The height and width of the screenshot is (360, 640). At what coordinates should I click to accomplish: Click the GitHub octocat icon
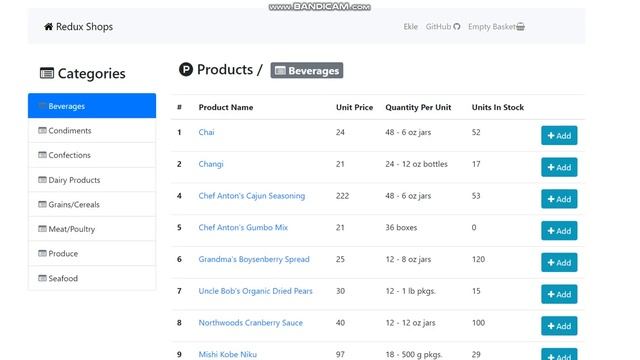click(x=456, y=27)
